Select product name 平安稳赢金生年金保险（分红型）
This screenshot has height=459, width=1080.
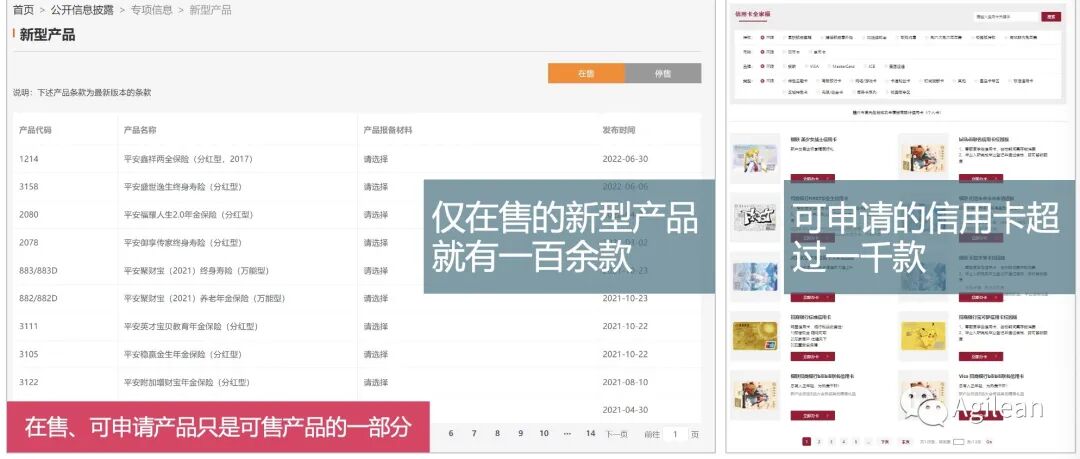coord(183,354)
